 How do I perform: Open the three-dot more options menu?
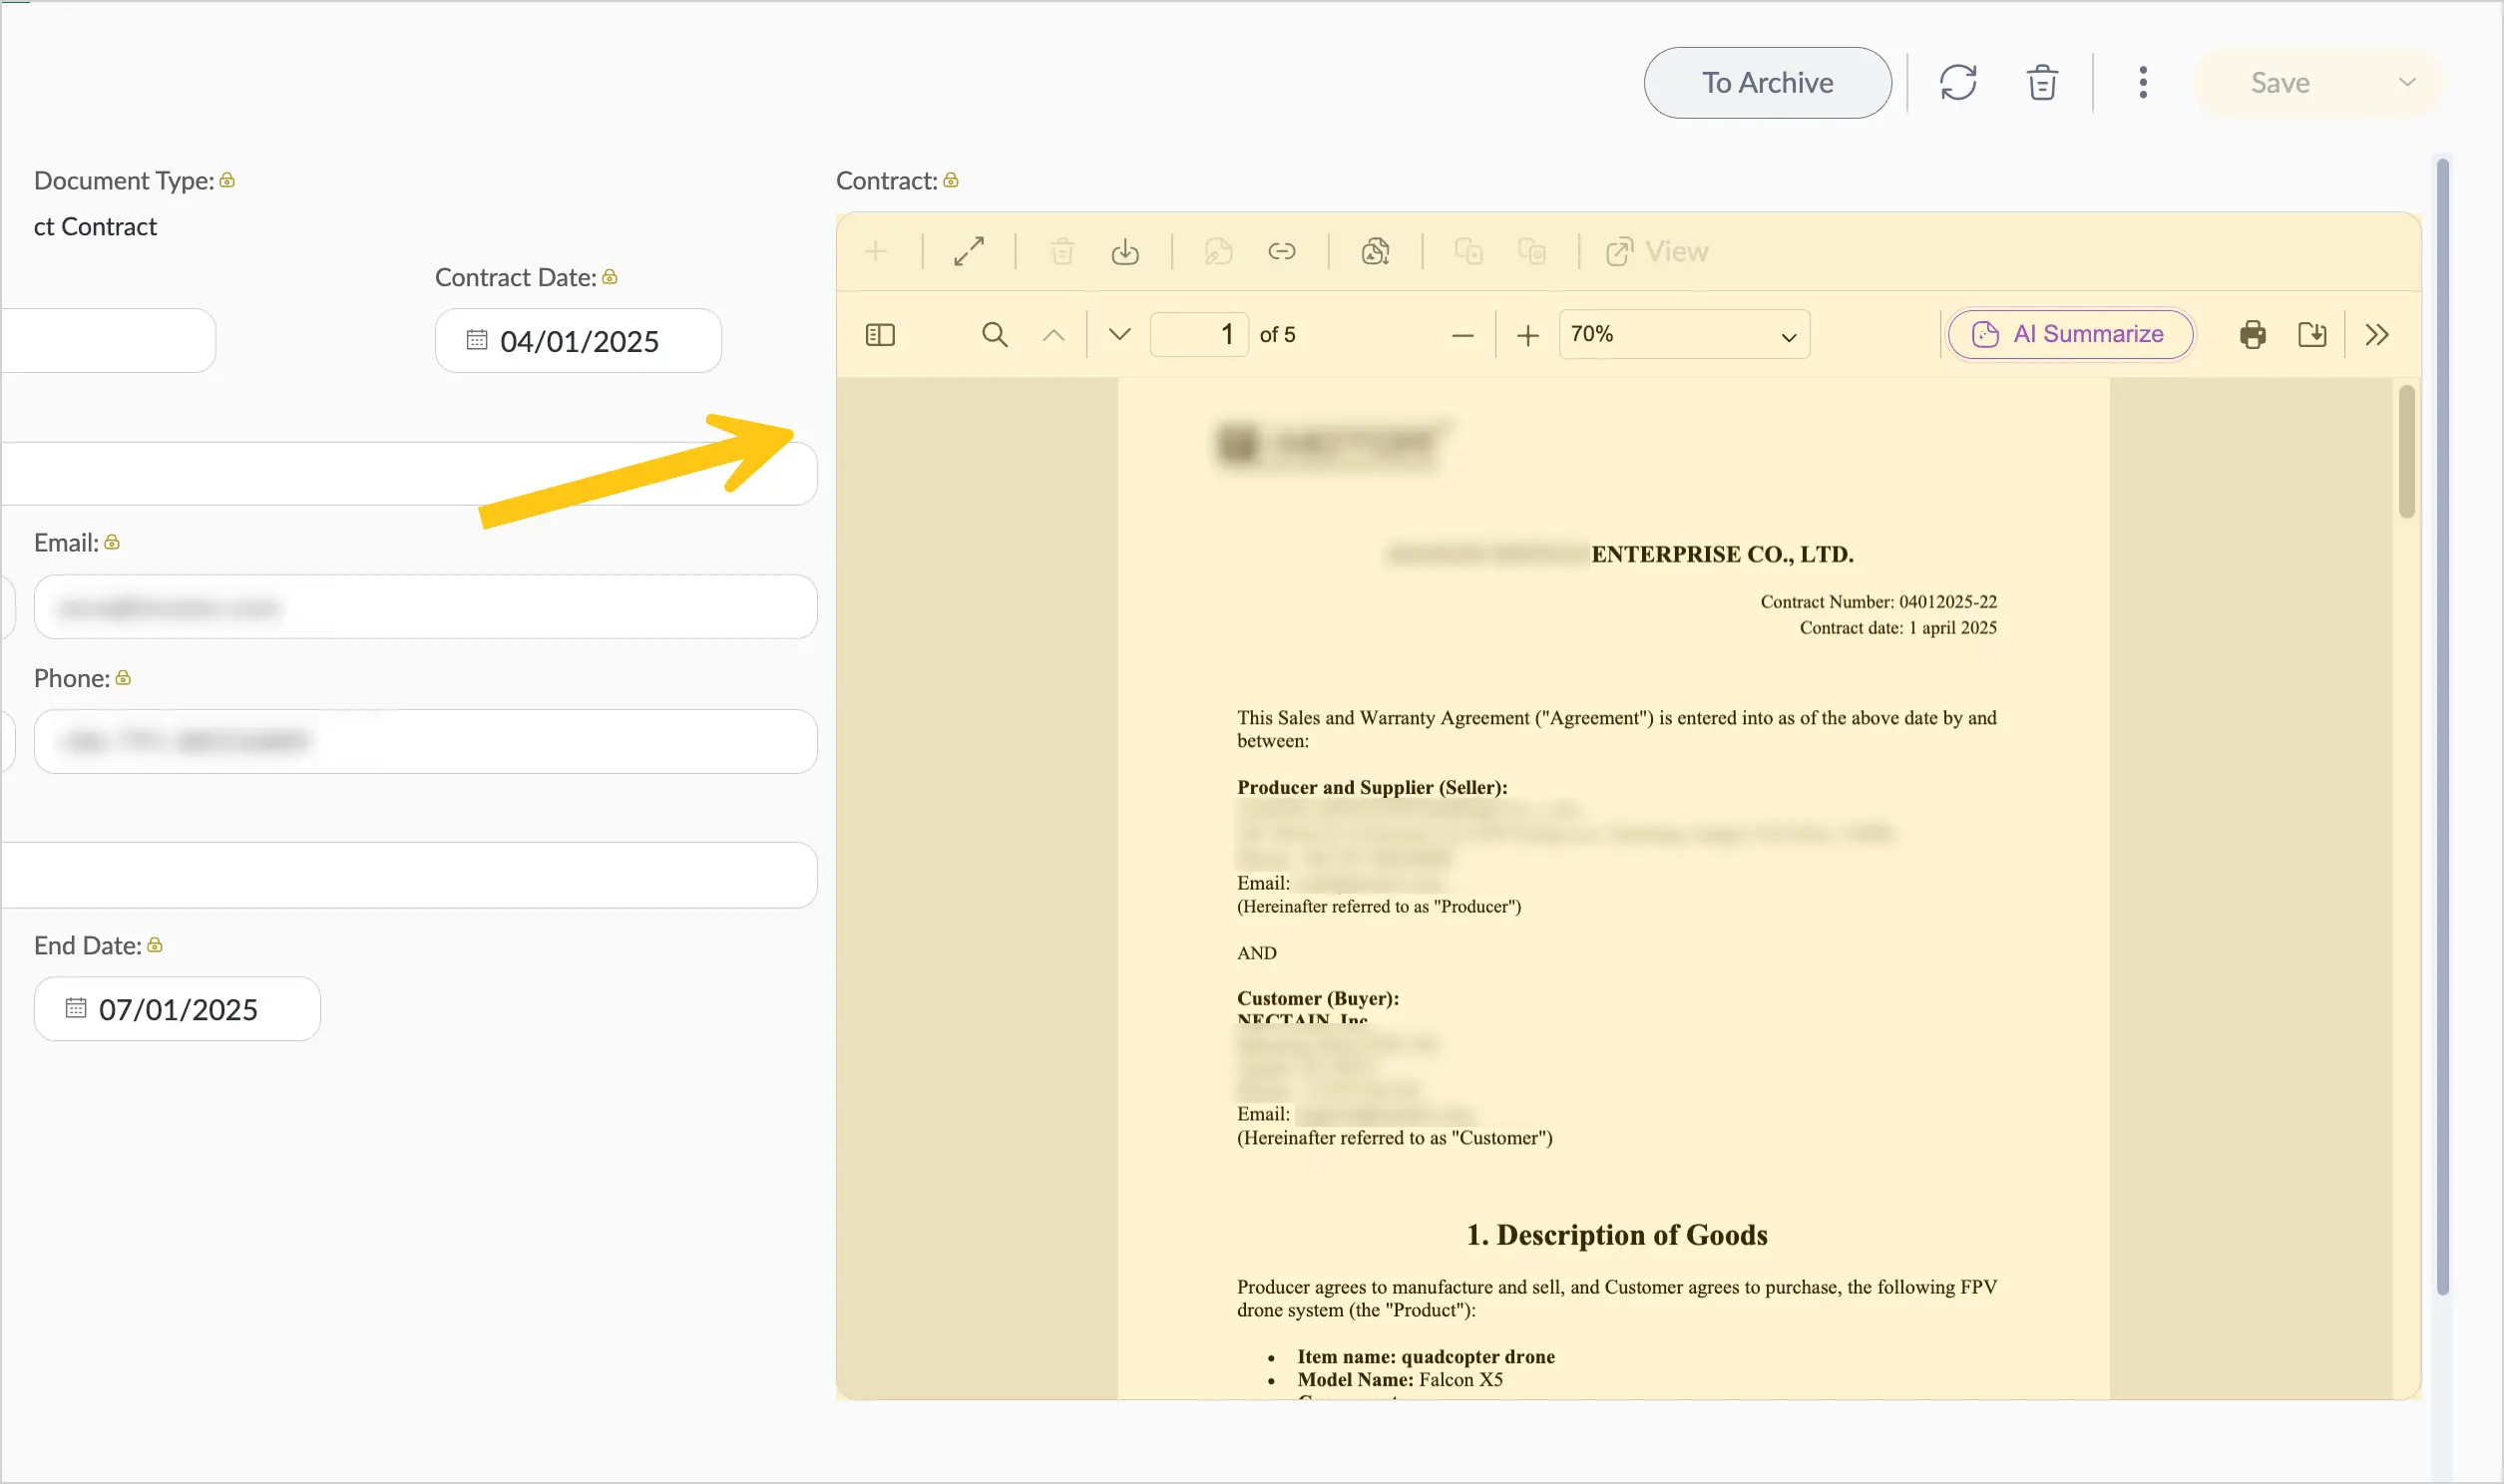(x=2143, y=83)
